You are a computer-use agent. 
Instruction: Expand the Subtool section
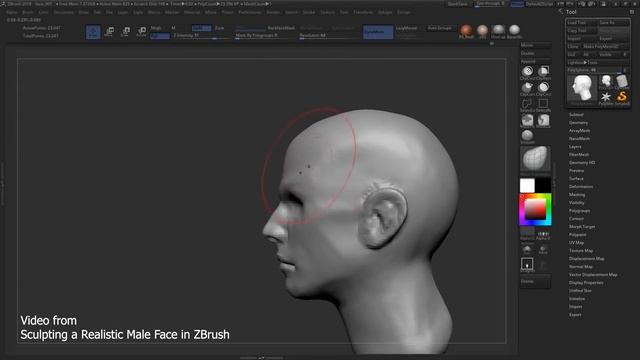(x=576, y=115)
